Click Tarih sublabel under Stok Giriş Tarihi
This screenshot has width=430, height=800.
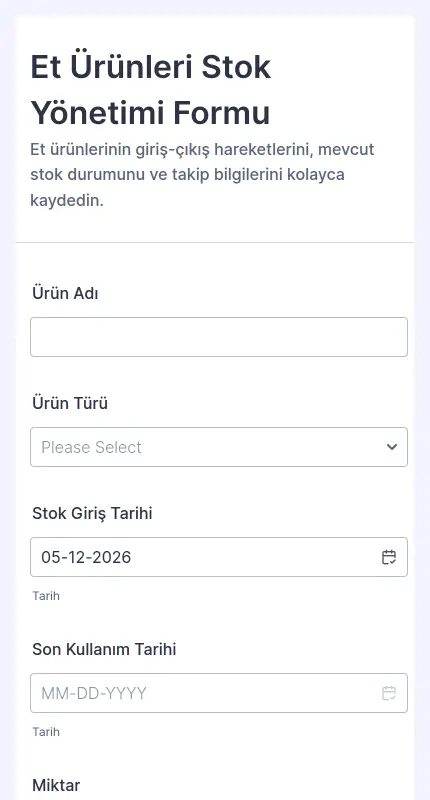(x=46, y=596)
